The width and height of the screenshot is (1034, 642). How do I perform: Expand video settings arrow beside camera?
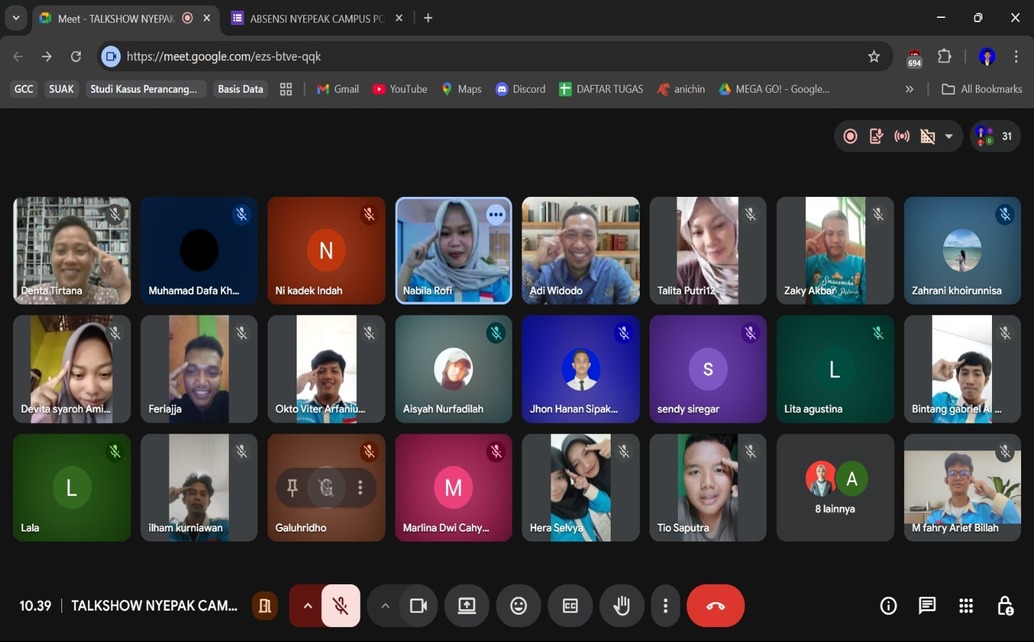pyautogui.click(x=385, y=606)
